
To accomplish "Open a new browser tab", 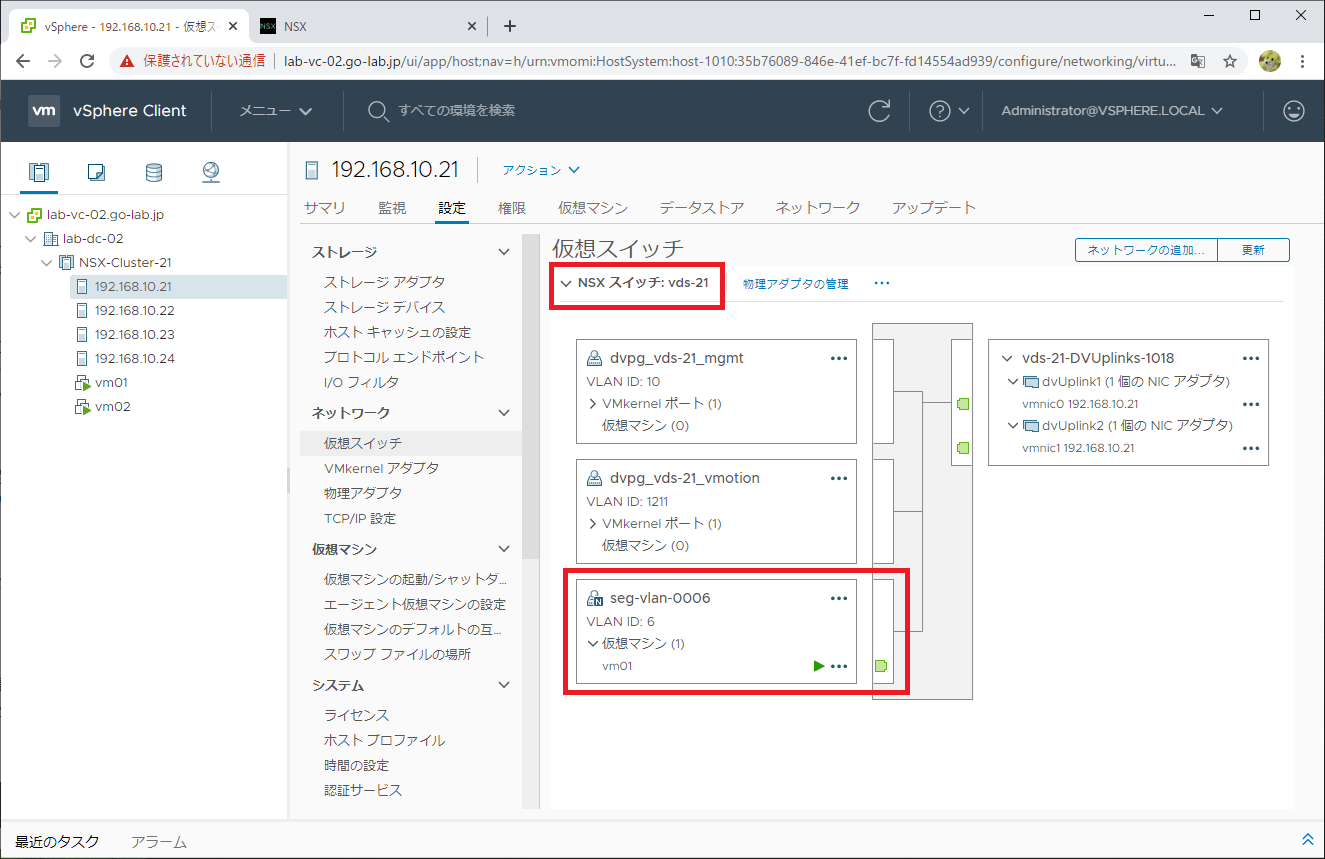I will [510, 26].
